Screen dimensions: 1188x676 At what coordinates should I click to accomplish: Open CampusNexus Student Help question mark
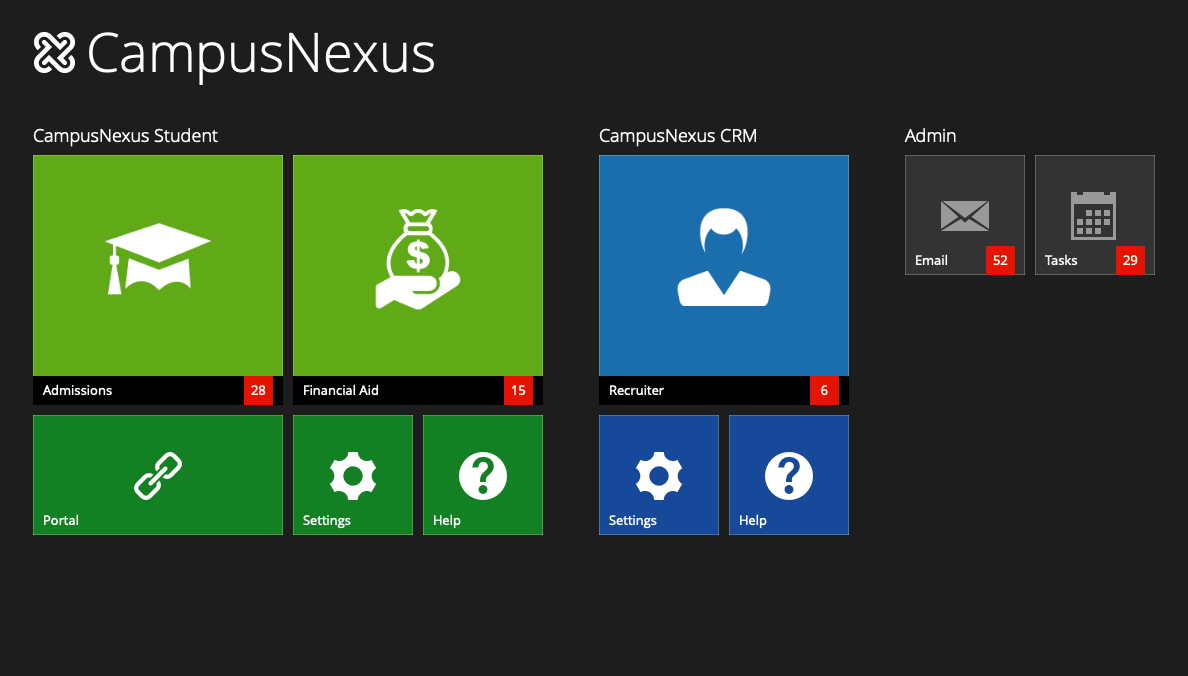(x=483, y=474)
